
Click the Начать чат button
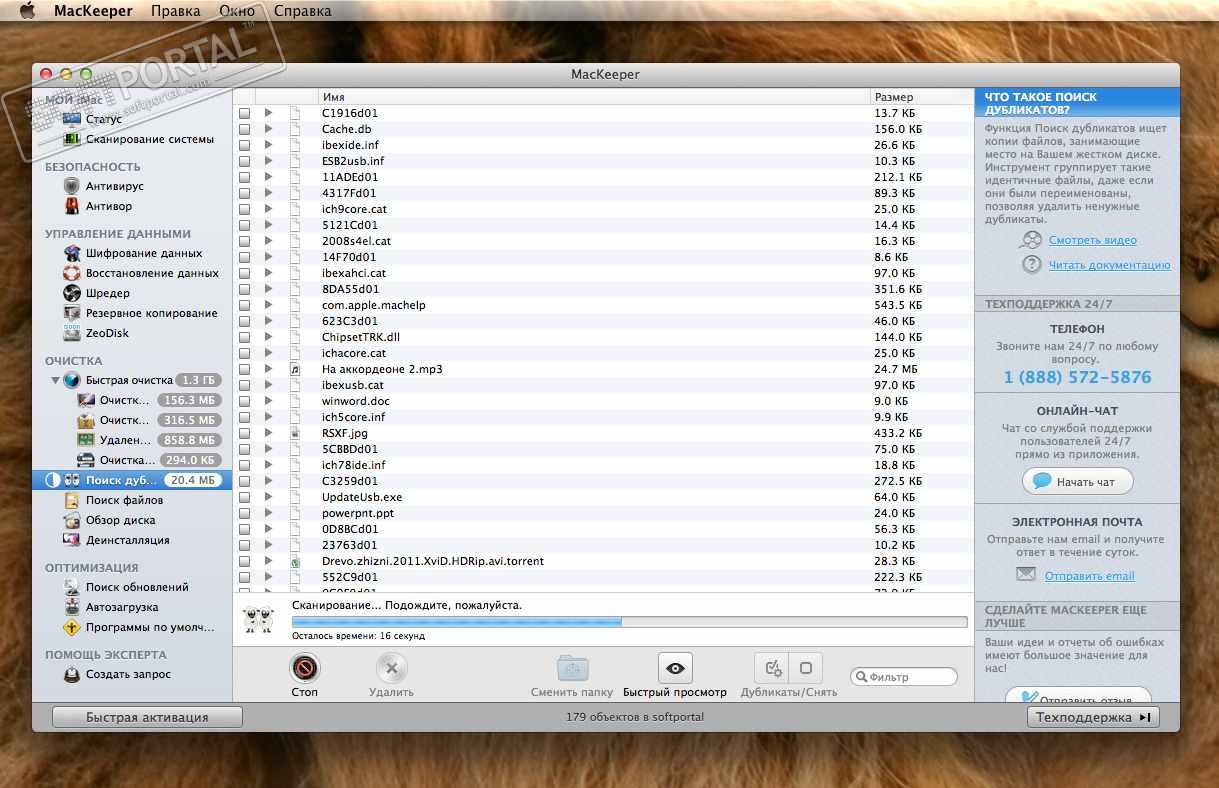[x=1078, y=482]
